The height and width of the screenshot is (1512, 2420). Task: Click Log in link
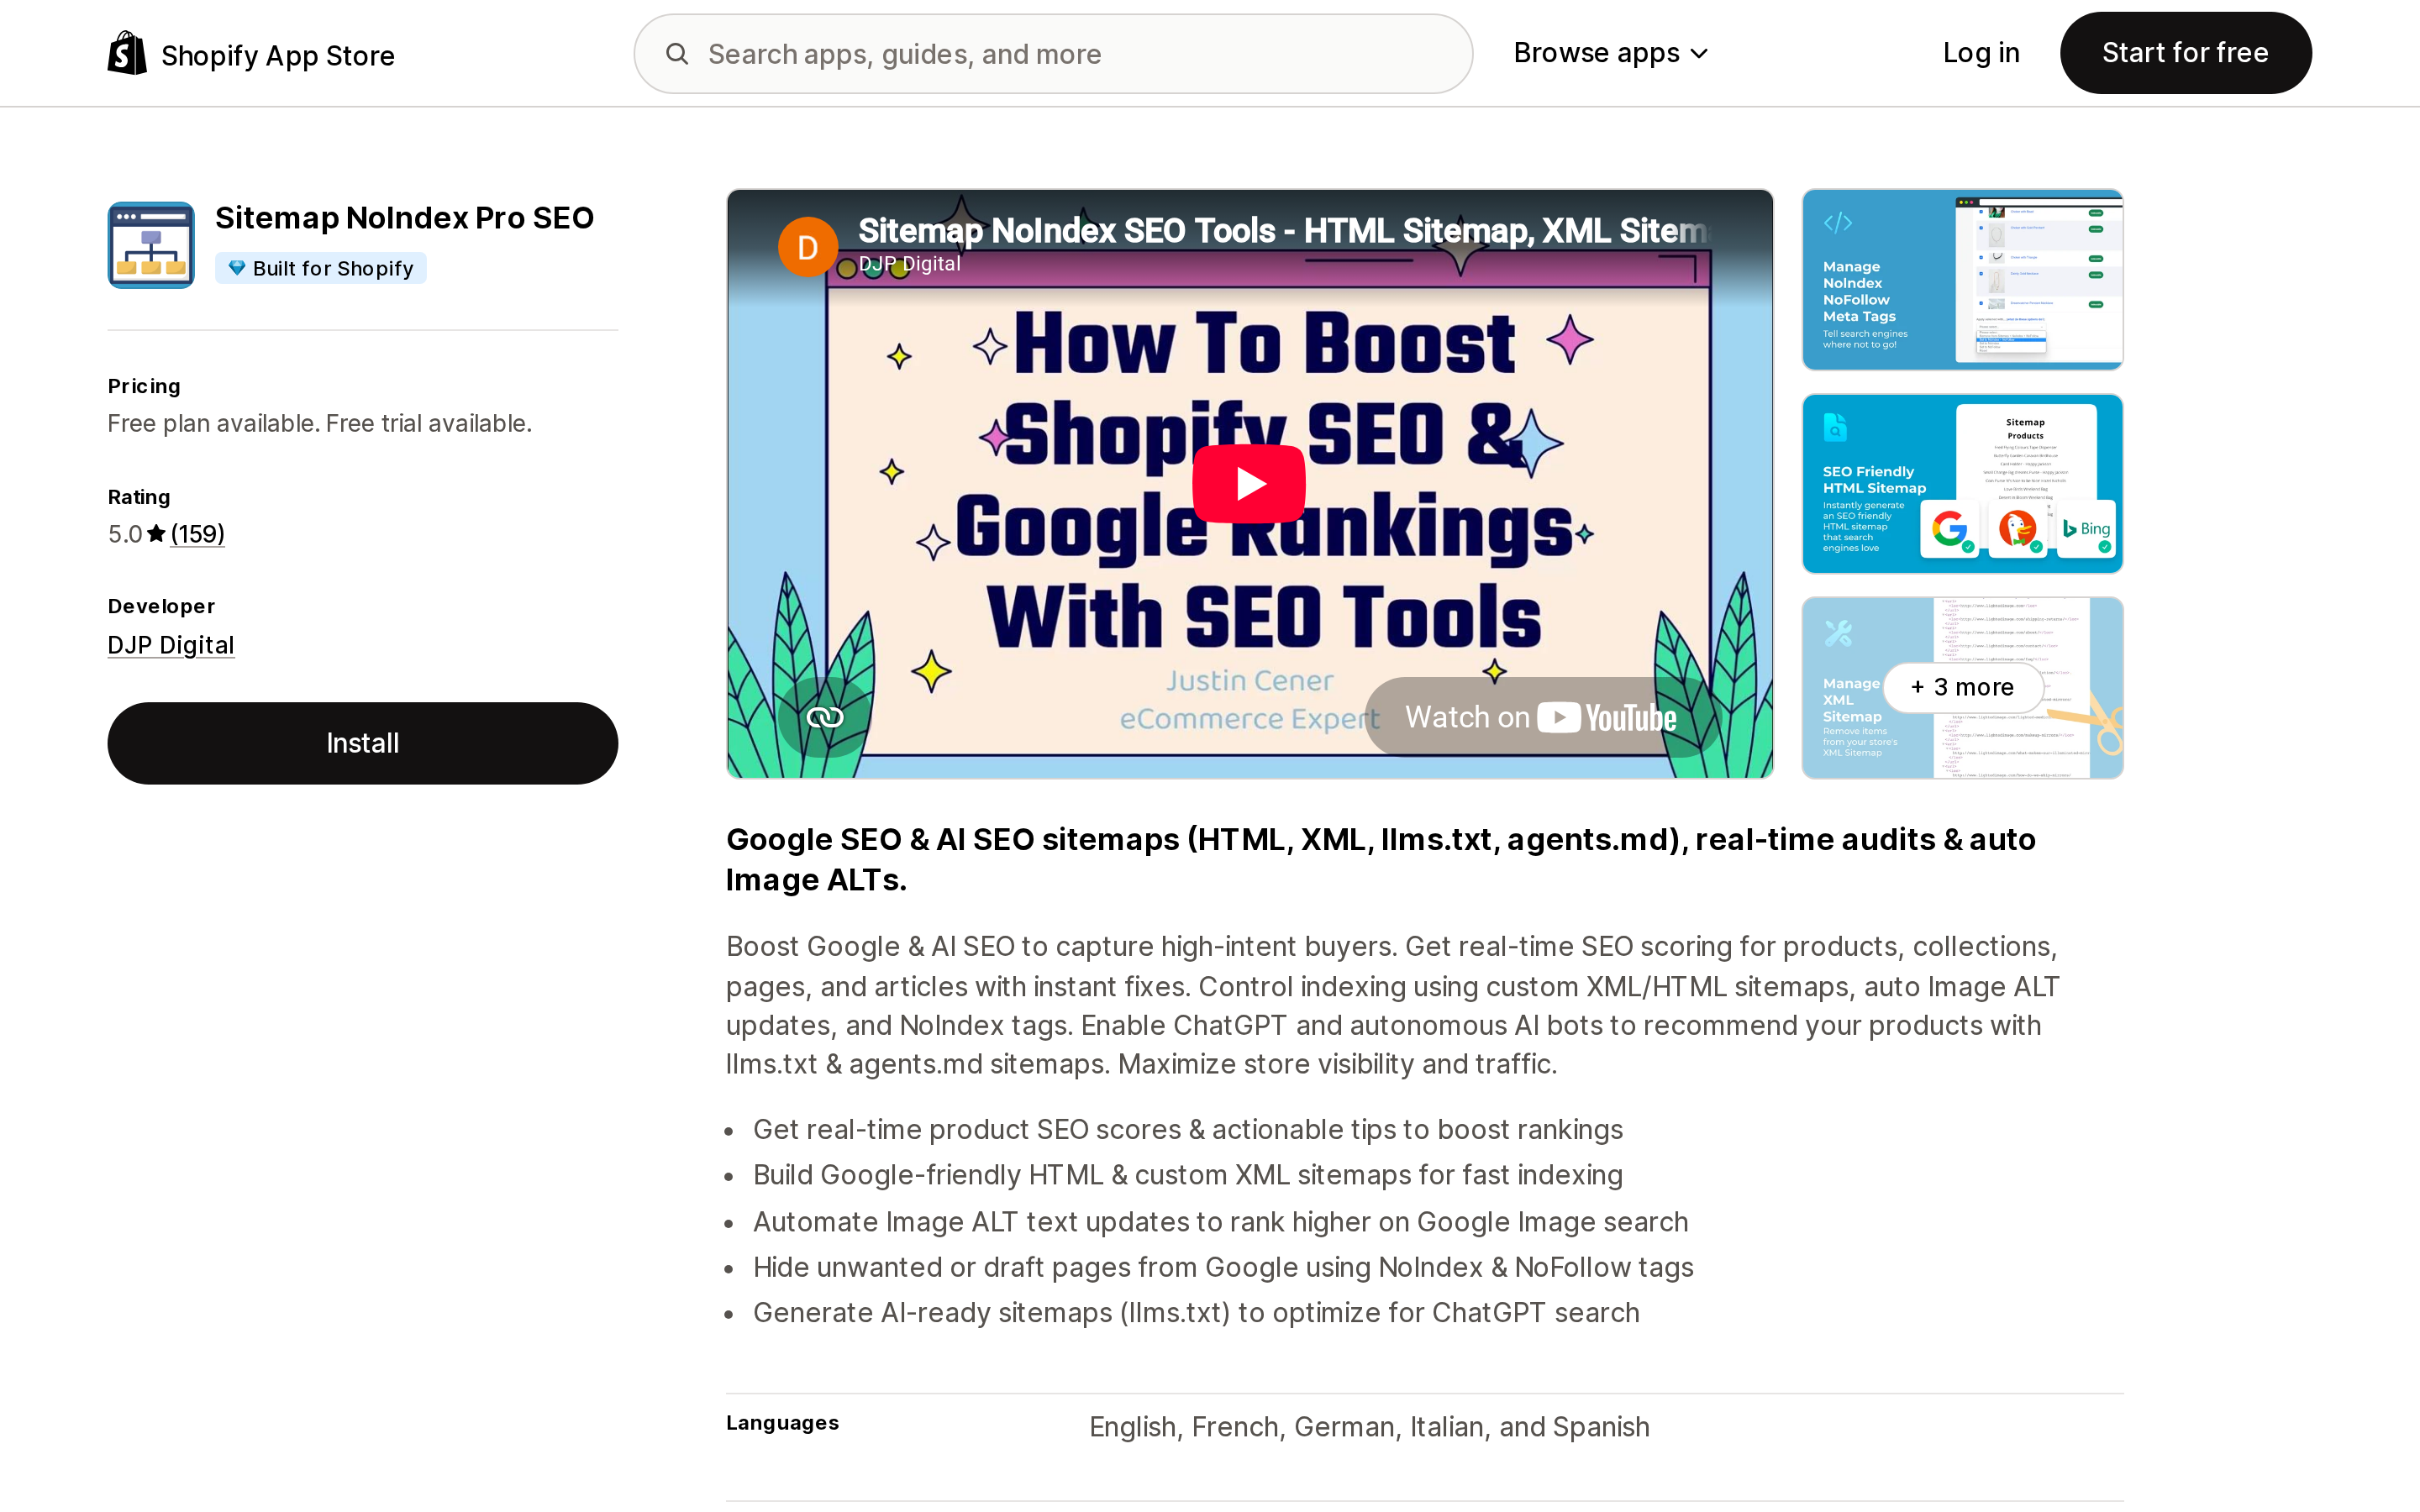pos(1981,53)
